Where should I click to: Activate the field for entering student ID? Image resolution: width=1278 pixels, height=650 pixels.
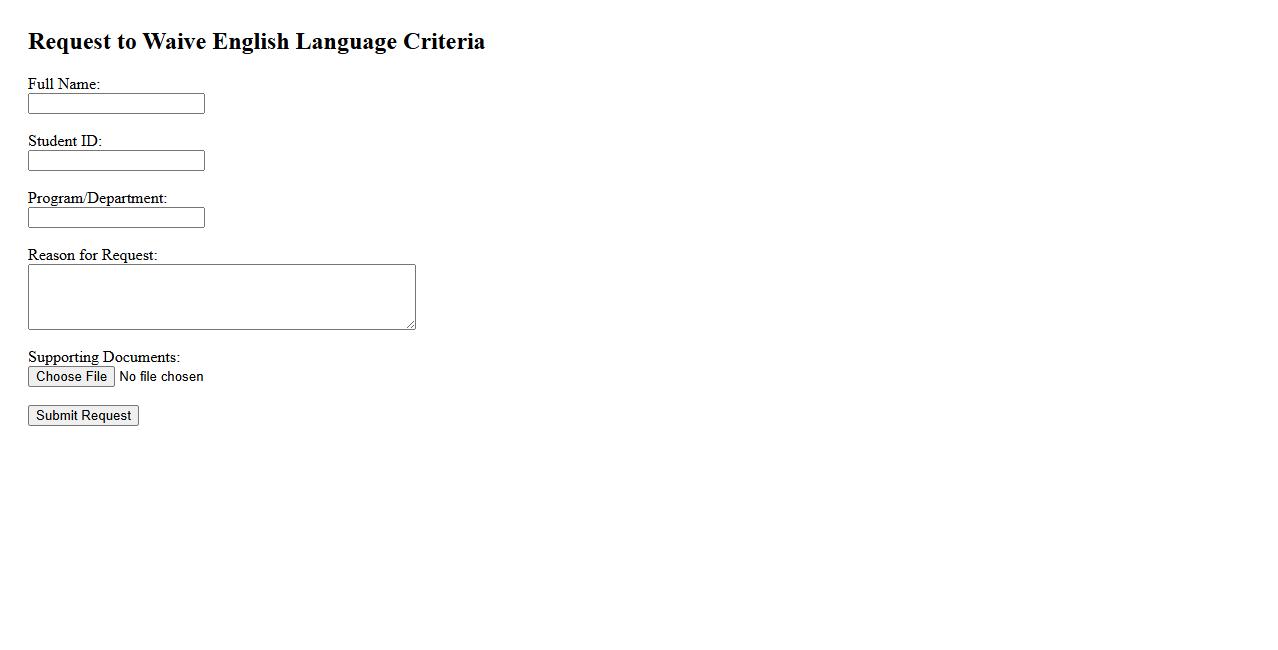coord(116,161)
